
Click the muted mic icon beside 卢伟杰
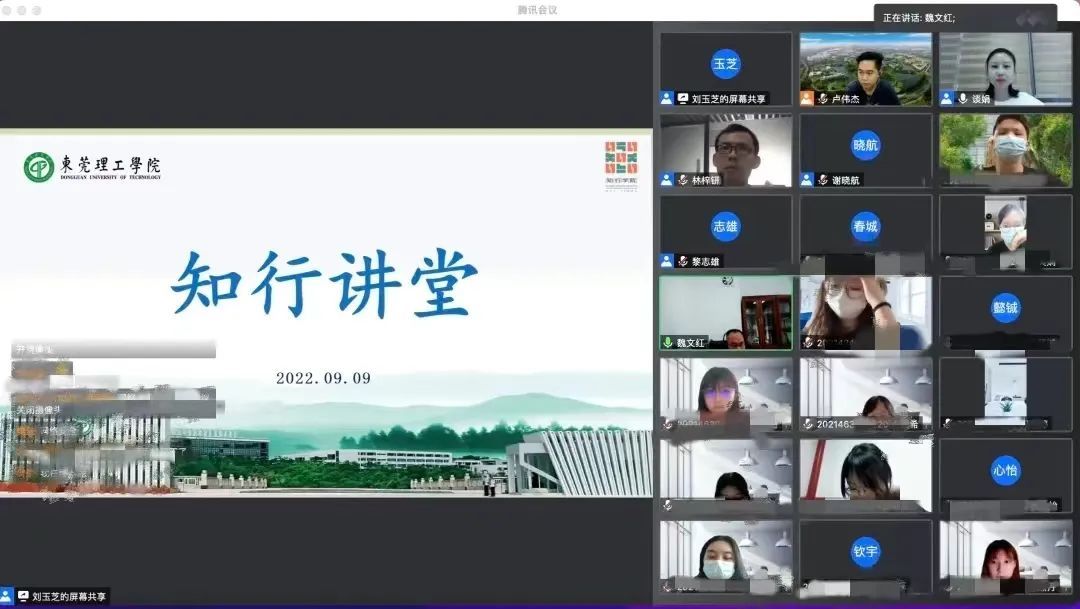pos(822,99)
